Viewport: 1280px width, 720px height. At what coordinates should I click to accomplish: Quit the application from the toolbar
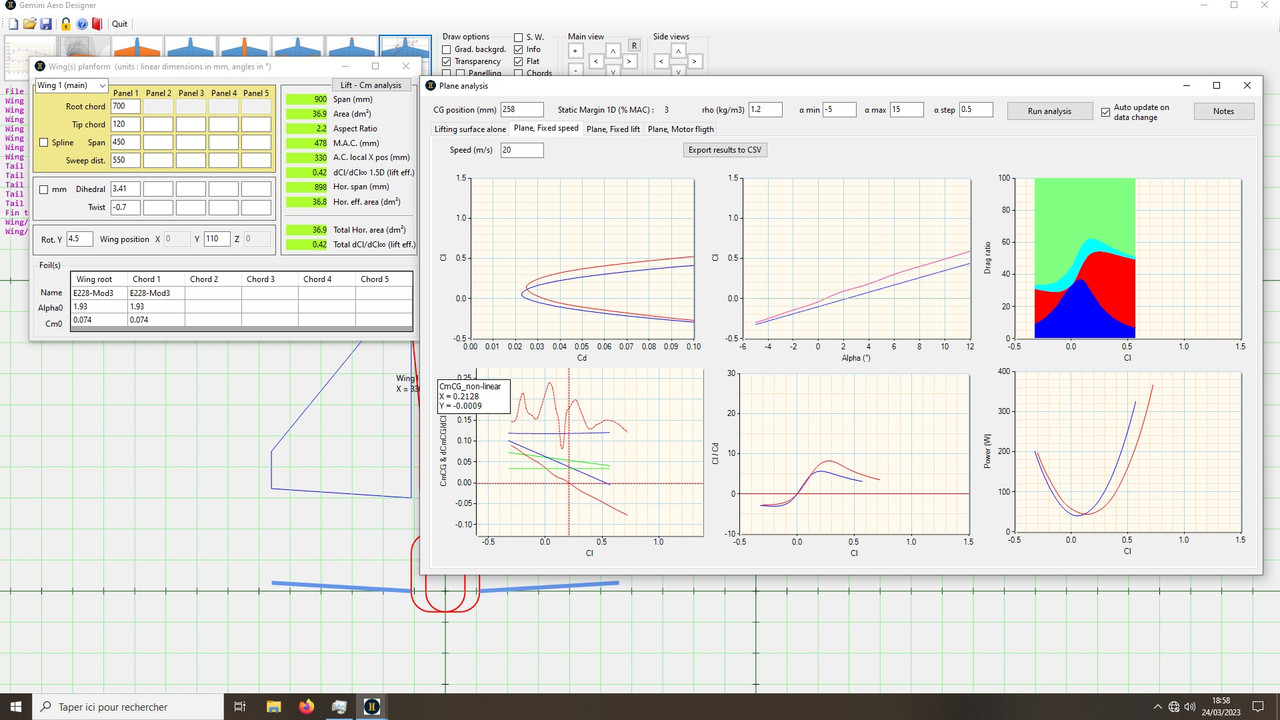coord(120,24)
